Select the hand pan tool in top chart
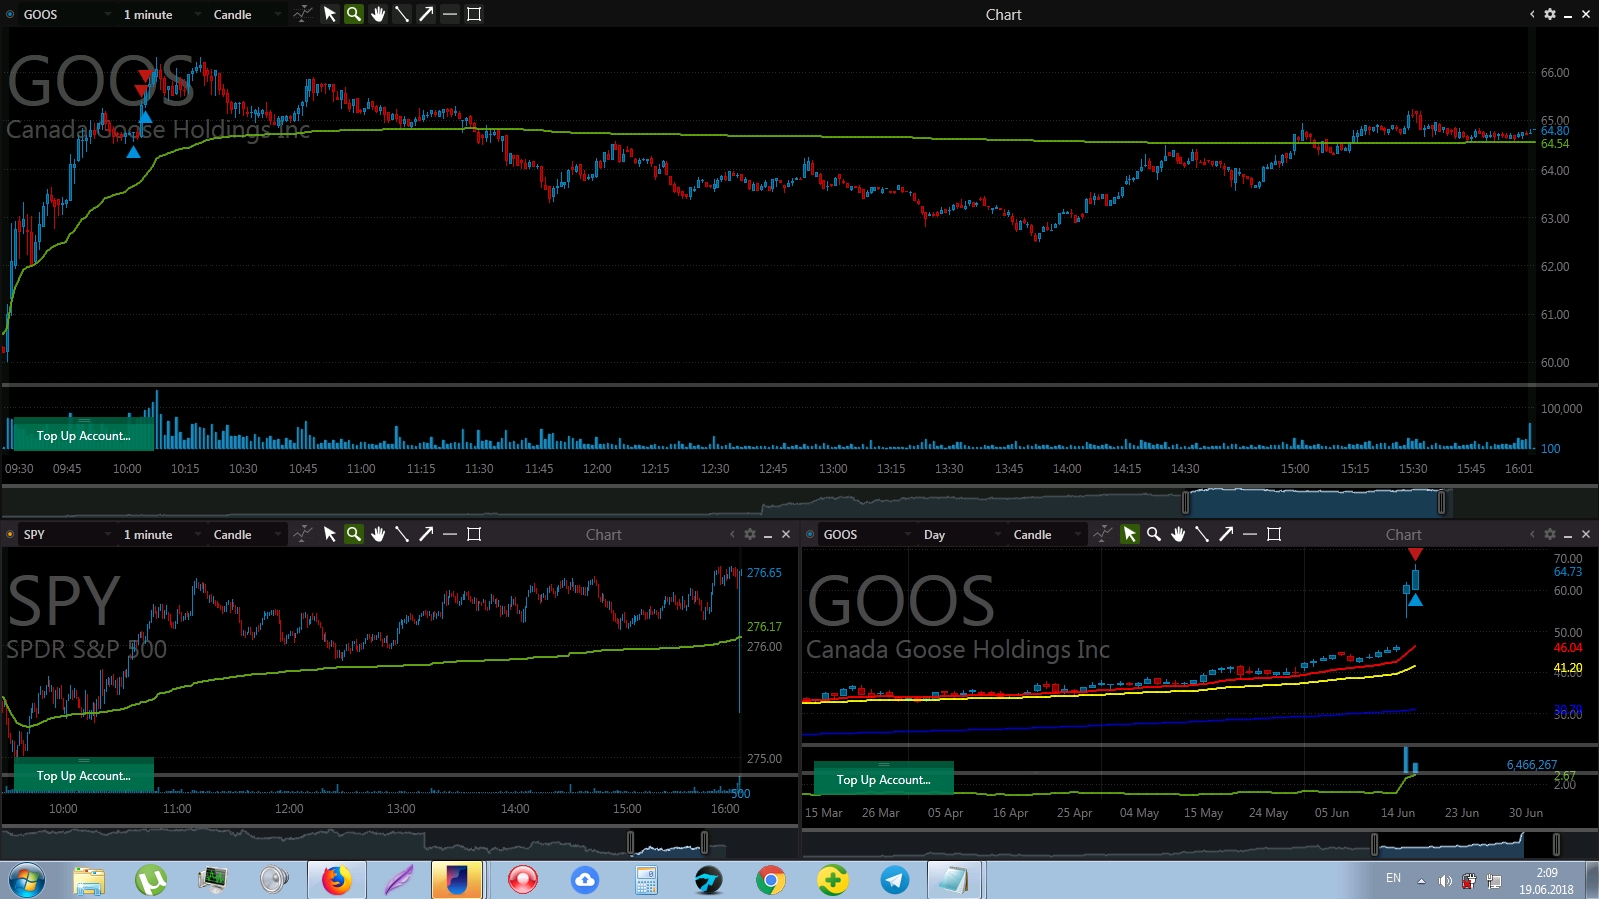The width and height of the screenshot is (1599, 899). coord(378,14)
